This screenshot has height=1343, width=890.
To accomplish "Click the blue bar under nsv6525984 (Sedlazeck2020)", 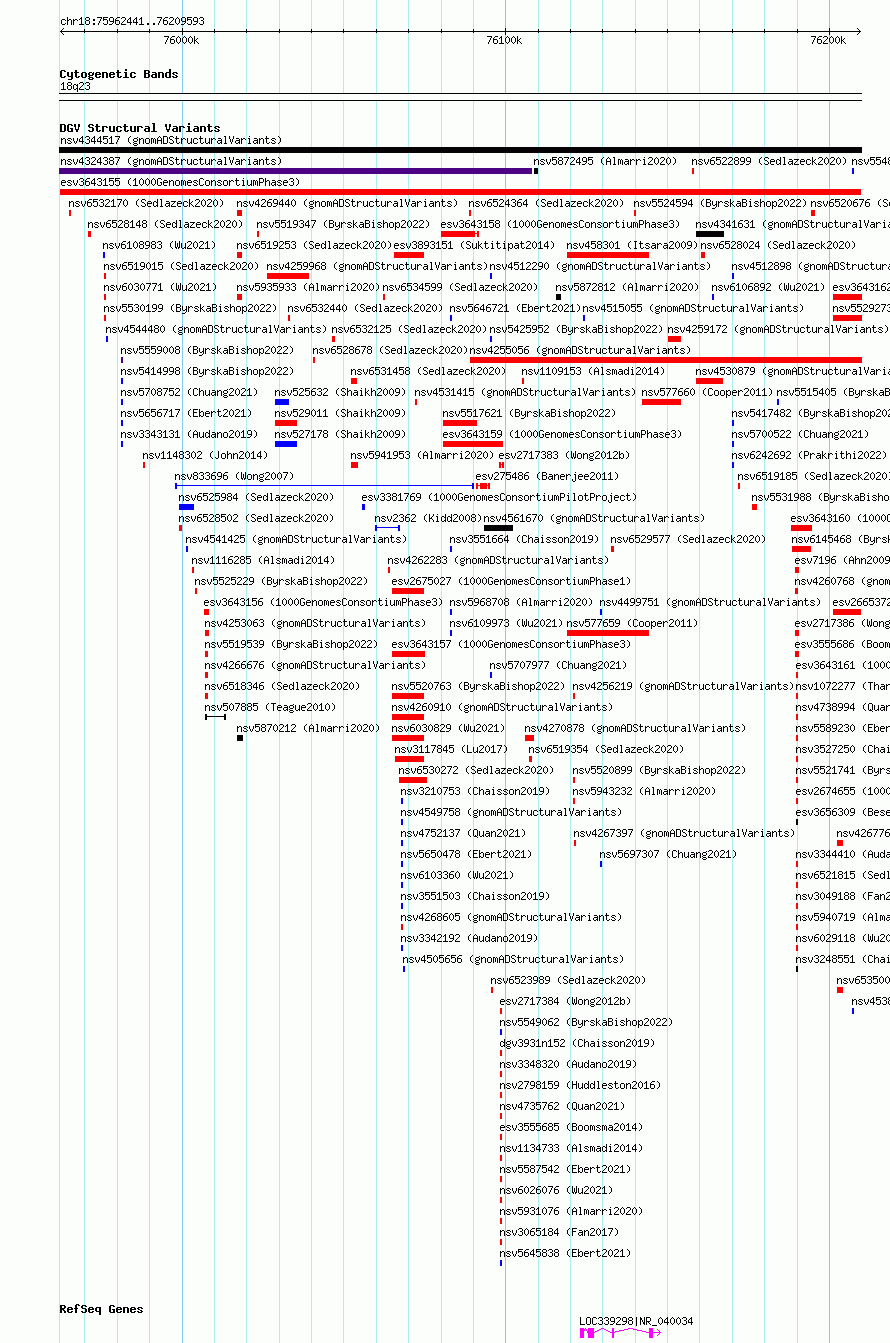I will pos(186,507).
